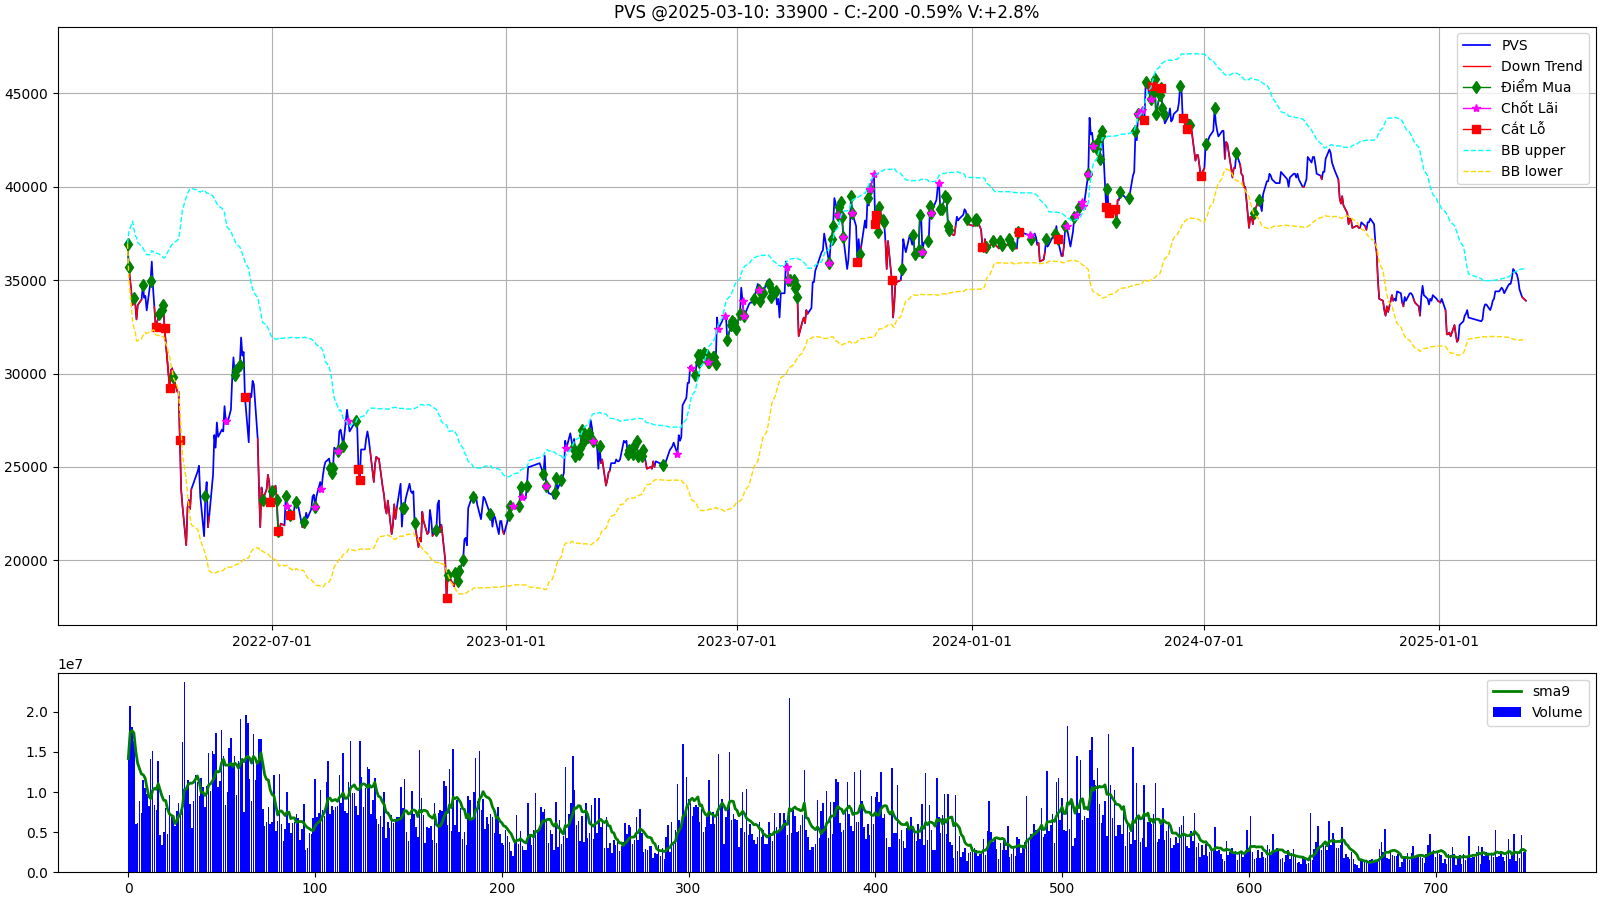This screenshot has height=900, width=1600.
Task: Click the lowest red Cắt Lỗ marker near 18000
Action: click(x=447, y=598)
